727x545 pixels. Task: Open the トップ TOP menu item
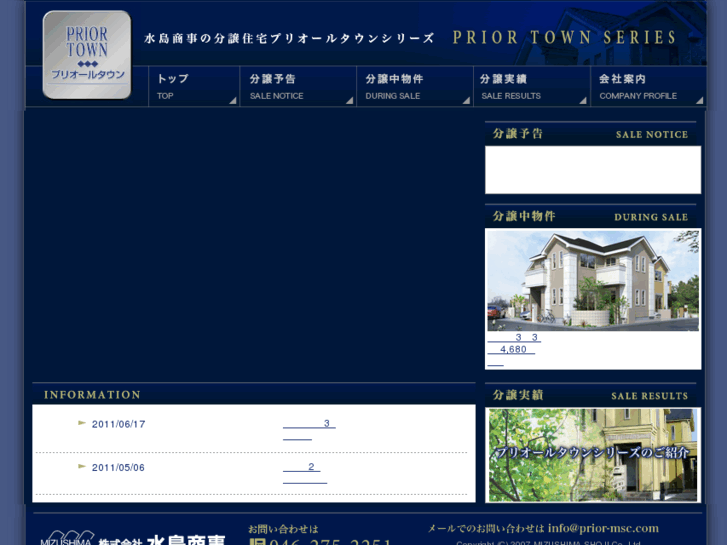[194, 87]
